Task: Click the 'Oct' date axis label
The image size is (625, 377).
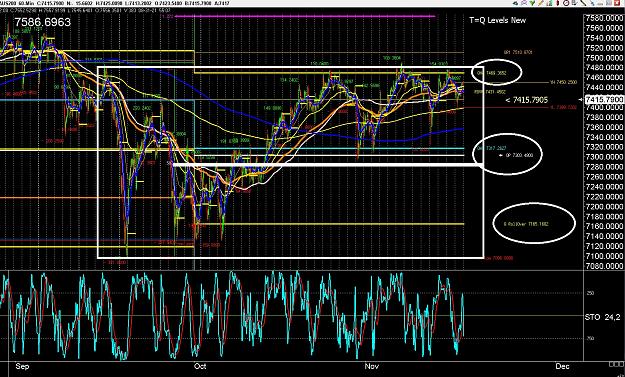Action: pos(200,366)
